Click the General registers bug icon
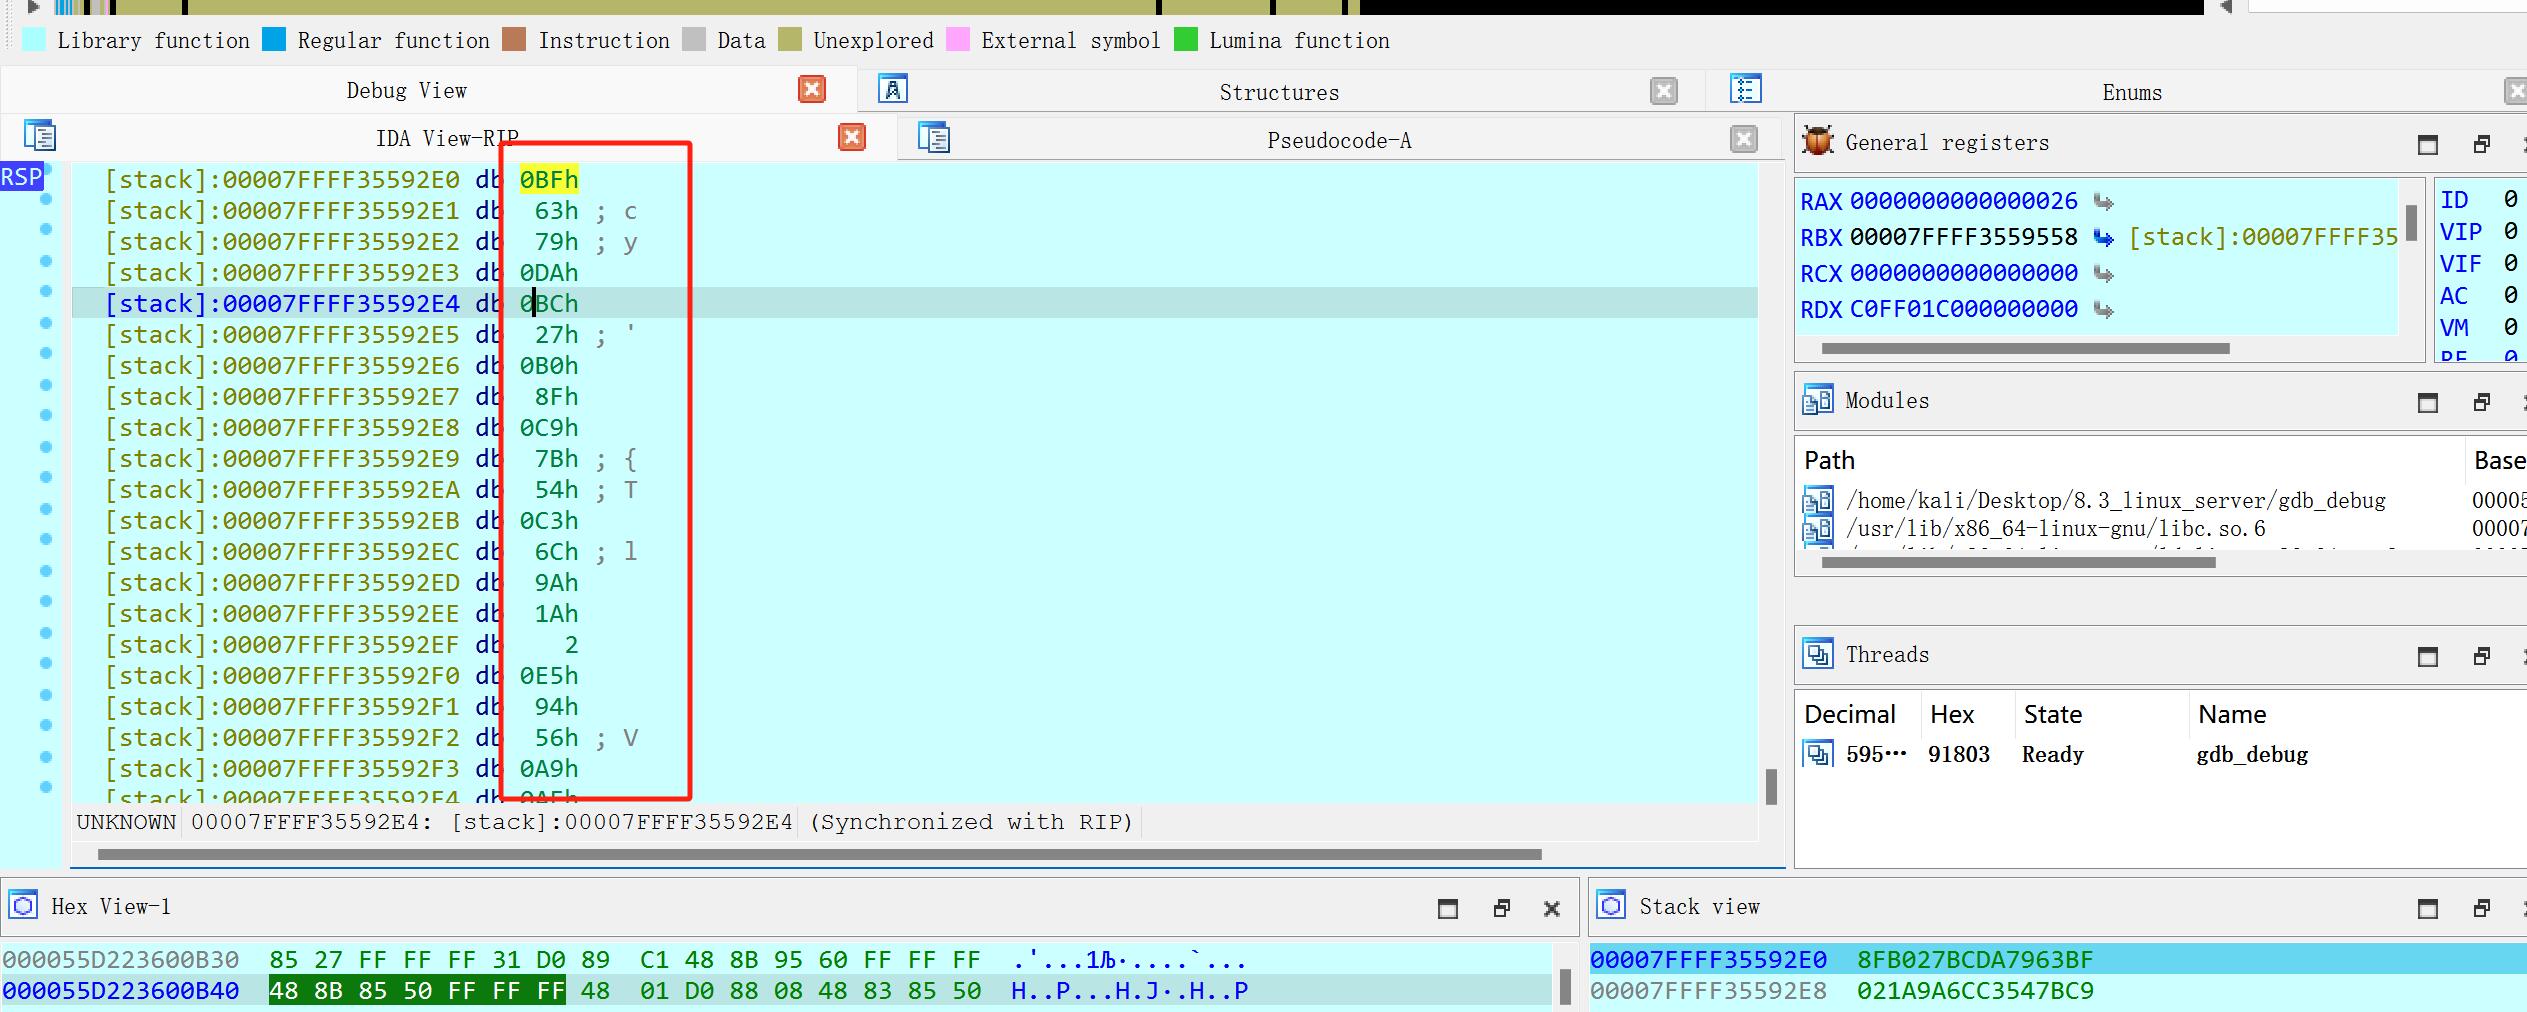 tap(1817, 142)
